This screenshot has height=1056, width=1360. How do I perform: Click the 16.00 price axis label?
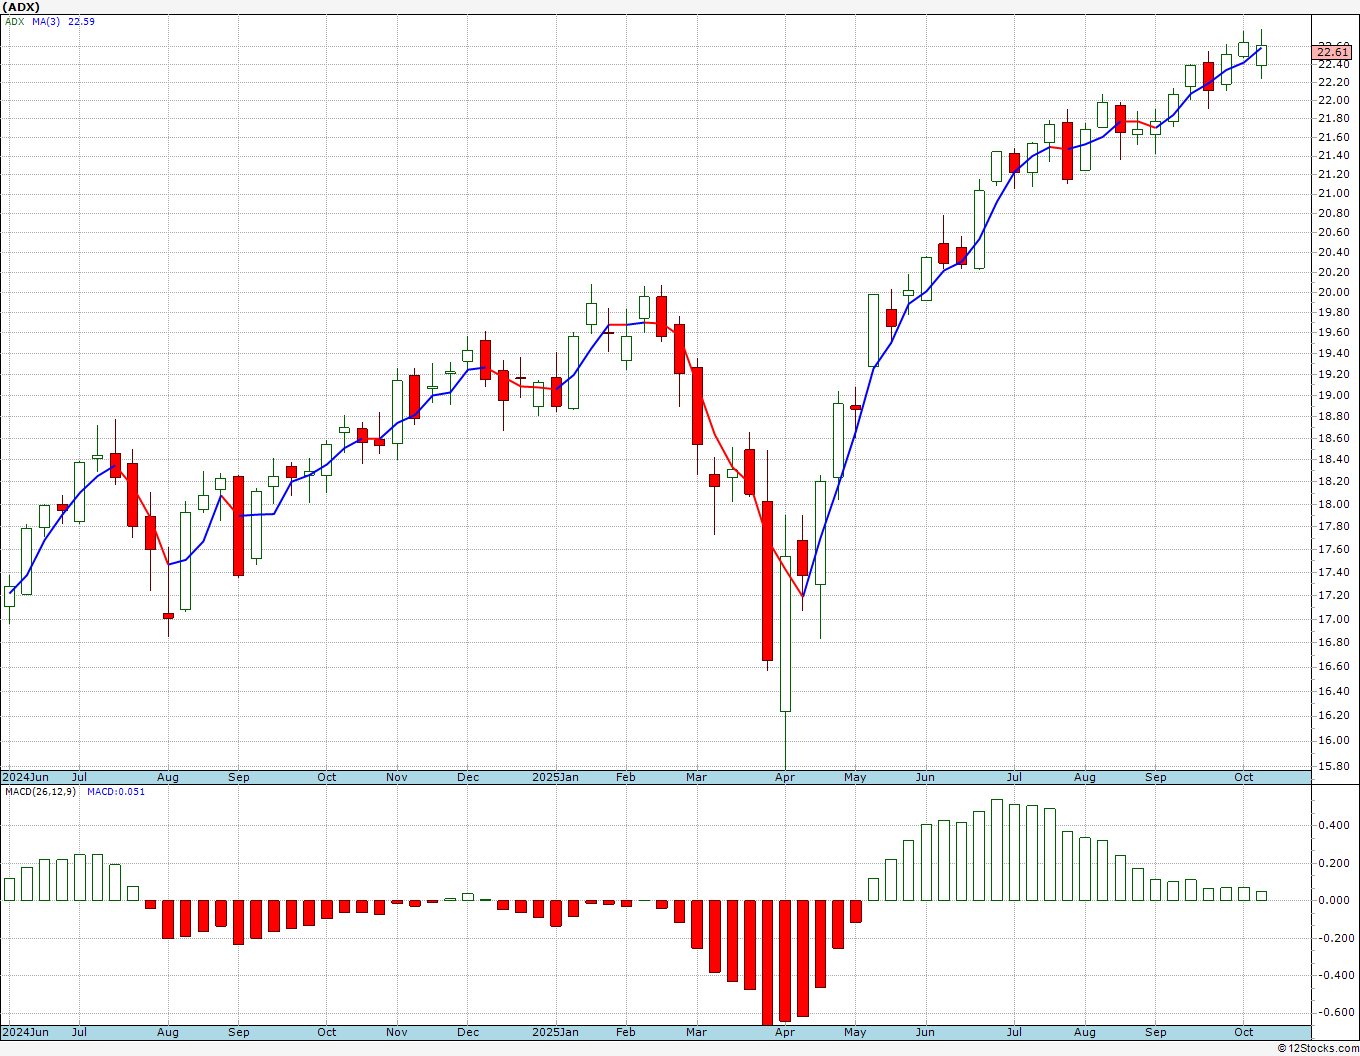pyautogui.click(x=1335, y=740)
